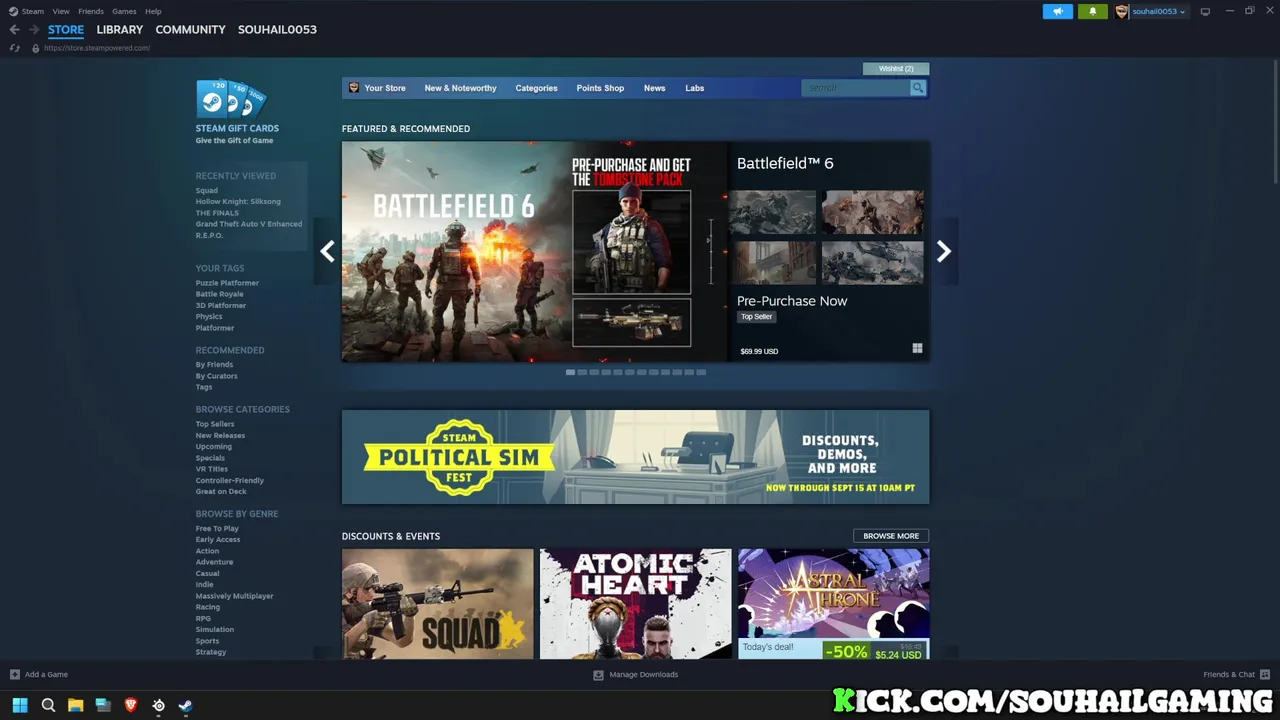The width and height of the screenshot is (1280, 720).
Task: Open the Squad discount card
Action: point(438,604)
